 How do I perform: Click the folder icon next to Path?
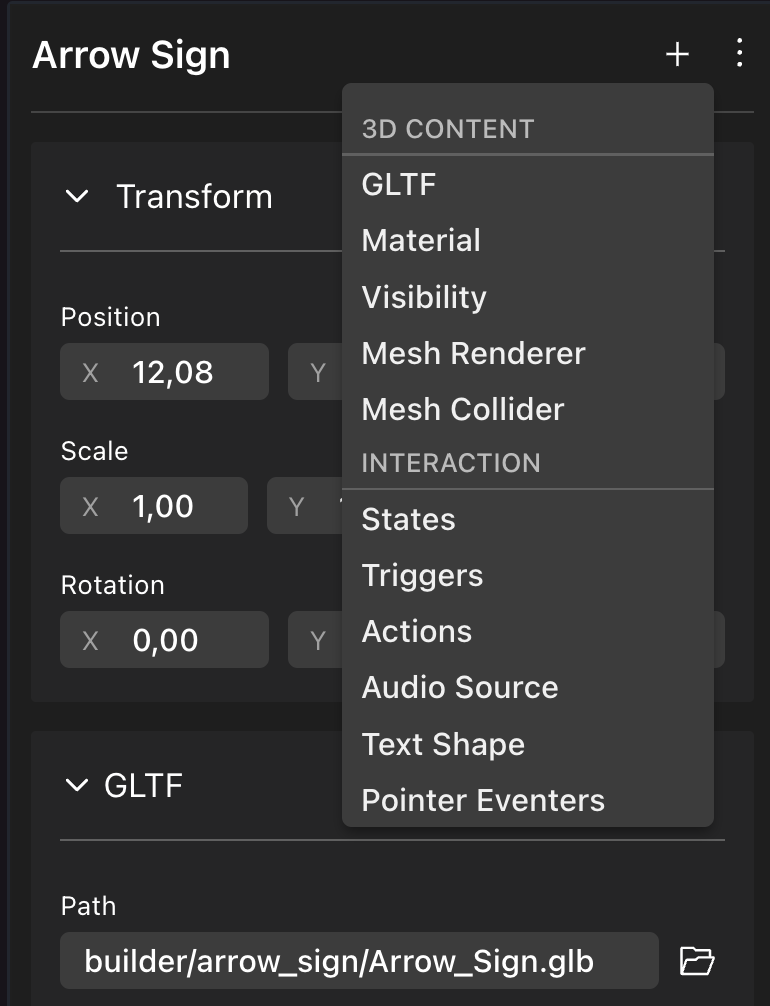(x=697, y=961)
